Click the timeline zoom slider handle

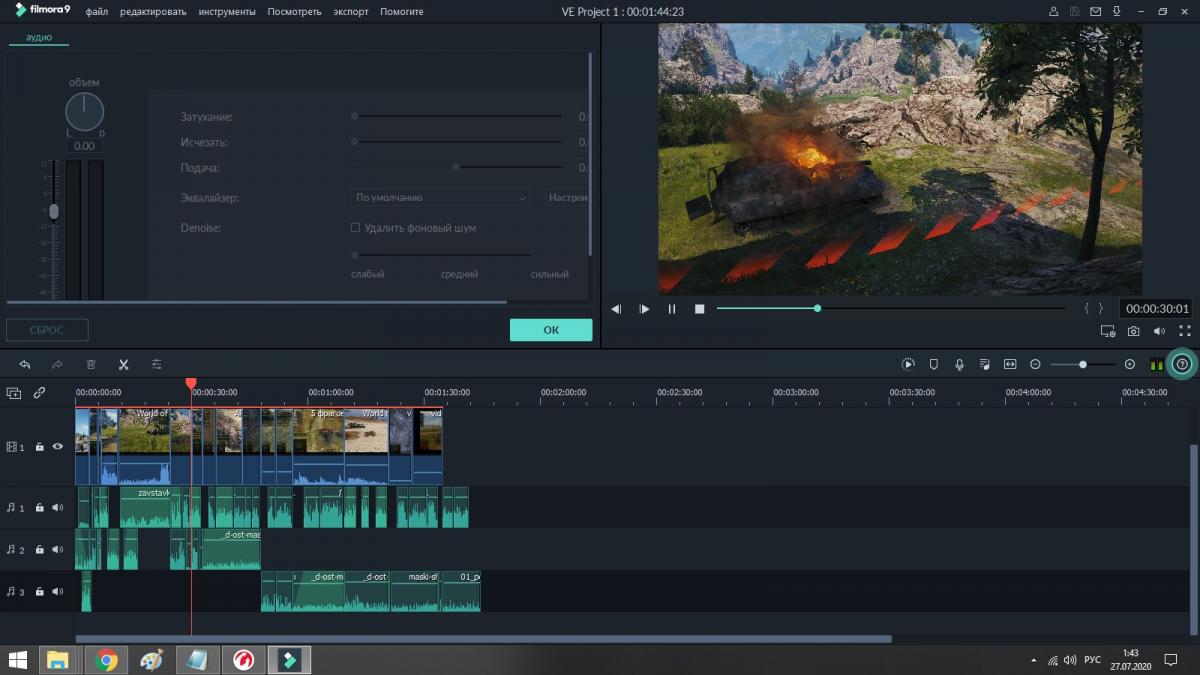point(1083,365)
